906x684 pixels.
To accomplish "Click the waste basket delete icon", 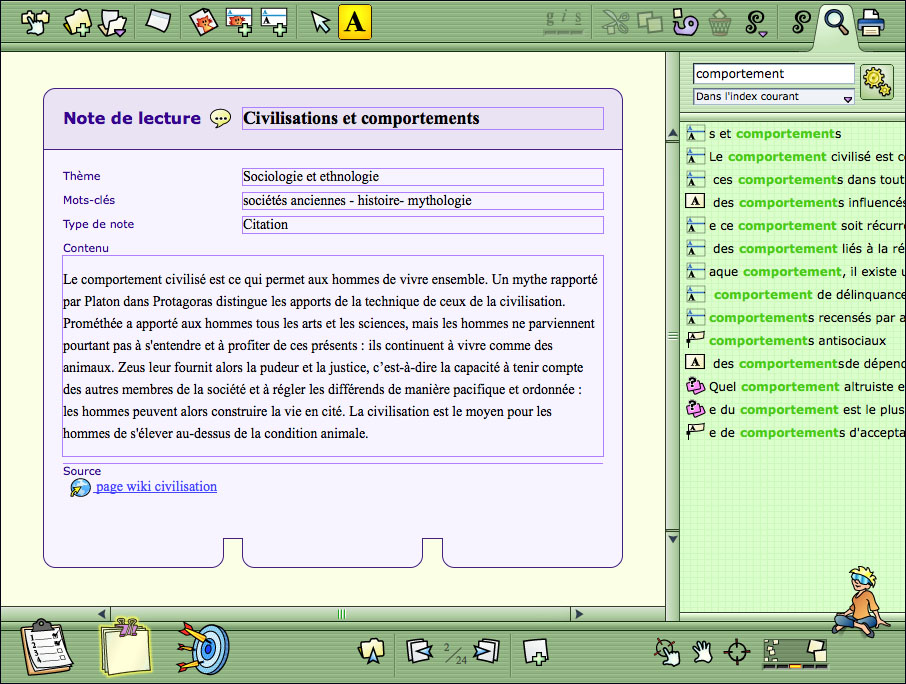I will click(720, 23).
